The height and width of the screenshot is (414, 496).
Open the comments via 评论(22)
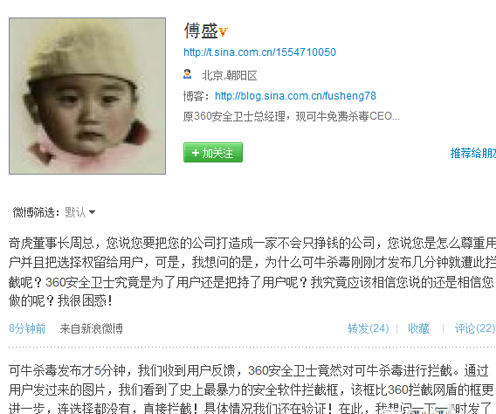(x=475, y=329)
